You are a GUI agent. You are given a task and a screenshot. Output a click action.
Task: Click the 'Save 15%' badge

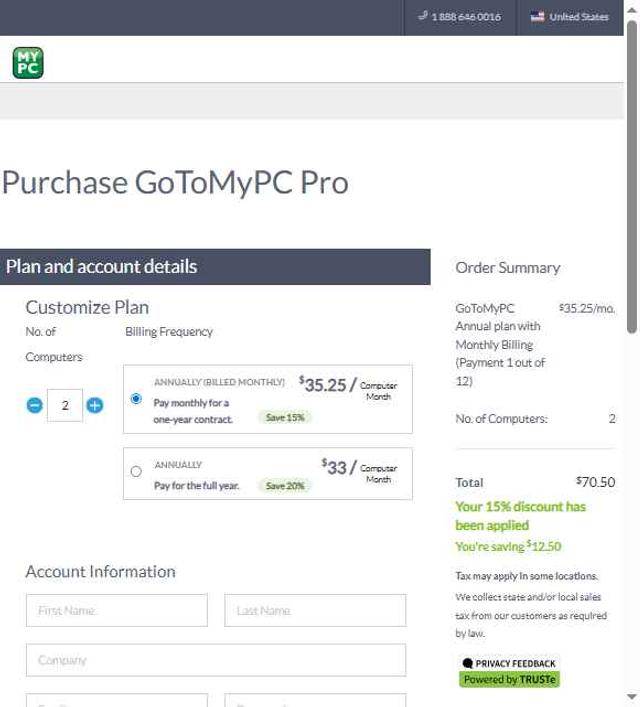285,418
